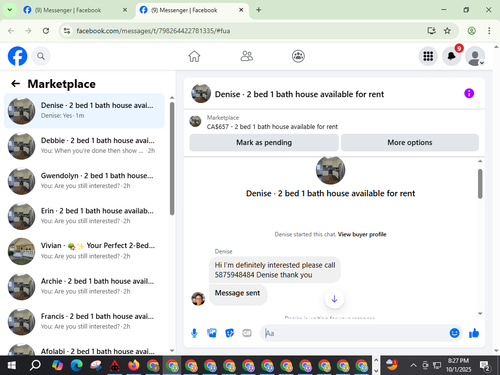Image resolution: width=500 pixels, height=375 pixels.
Task: Open conversation information purple i icon
Action: click(469, 93)
